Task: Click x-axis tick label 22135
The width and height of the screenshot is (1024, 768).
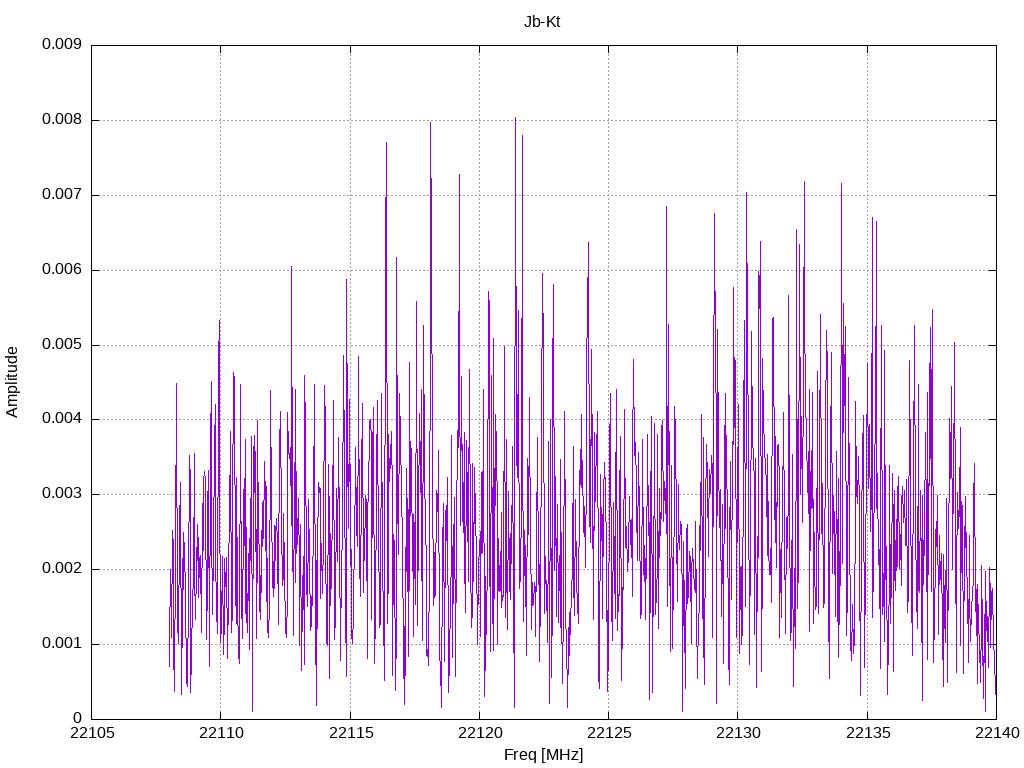Action: pos(868,733)
